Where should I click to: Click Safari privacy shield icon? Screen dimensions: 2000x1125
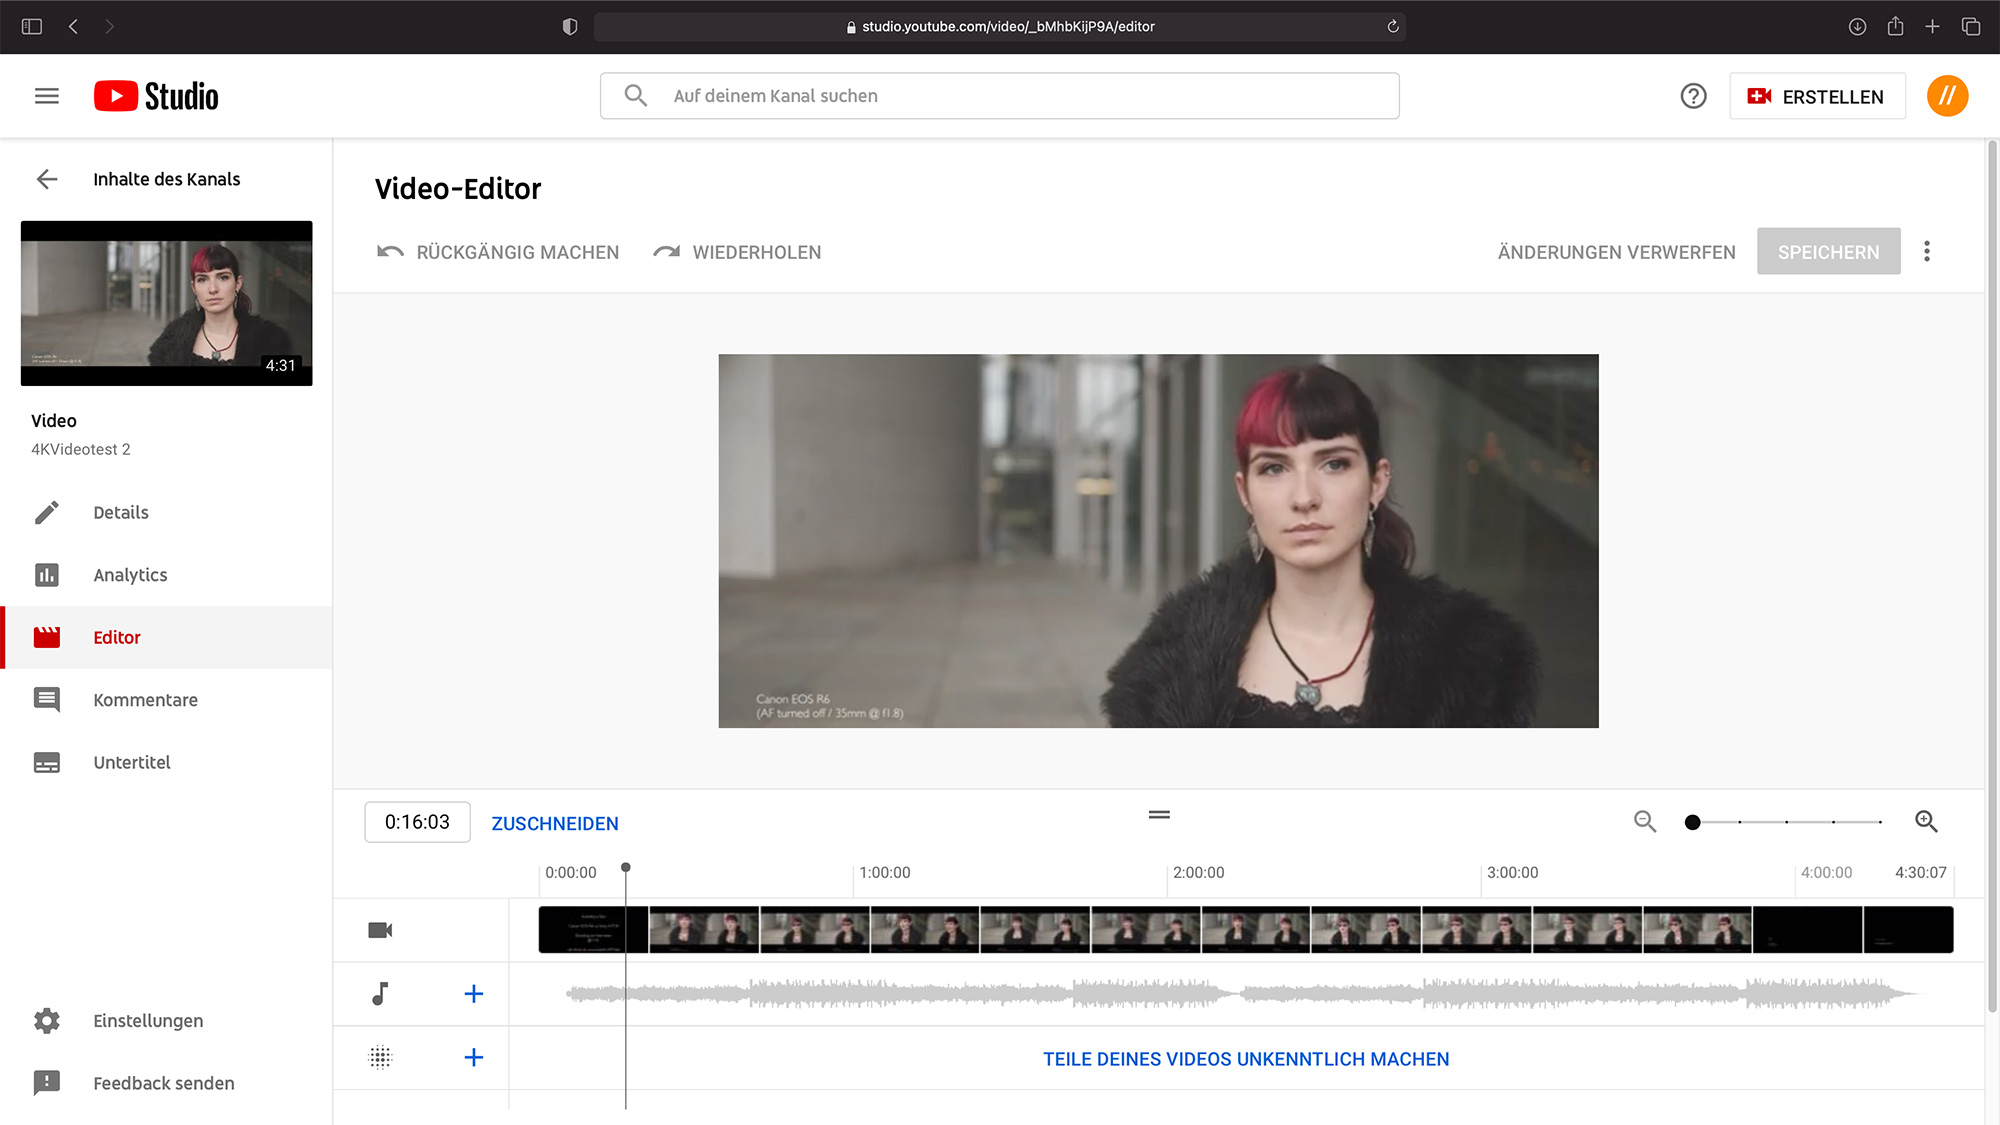pyautogui.click(x=570, y=27)
